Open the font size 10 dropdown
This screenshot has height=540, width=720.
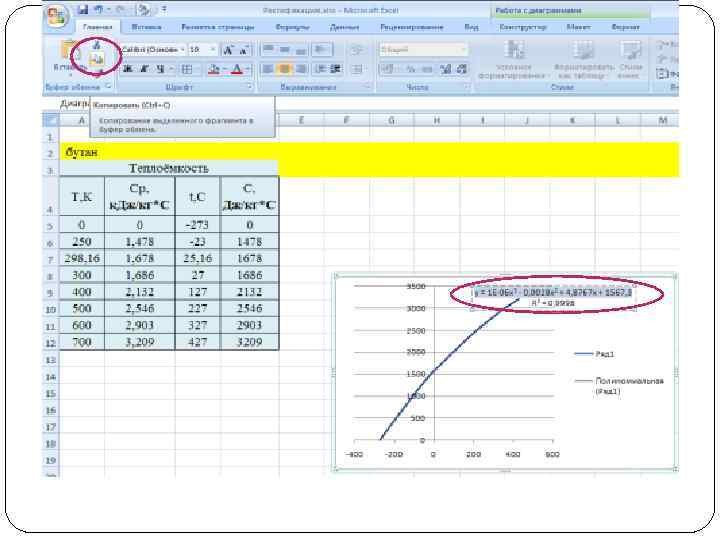click(x=212, y=50)
